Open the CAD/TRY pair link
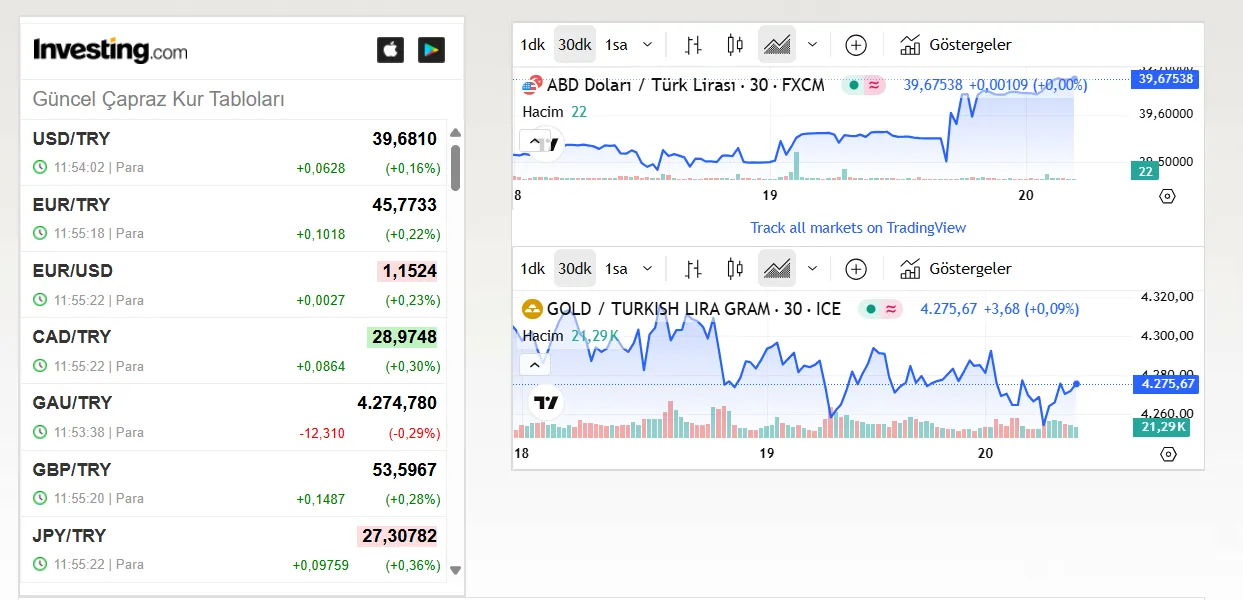 (71, 336)
